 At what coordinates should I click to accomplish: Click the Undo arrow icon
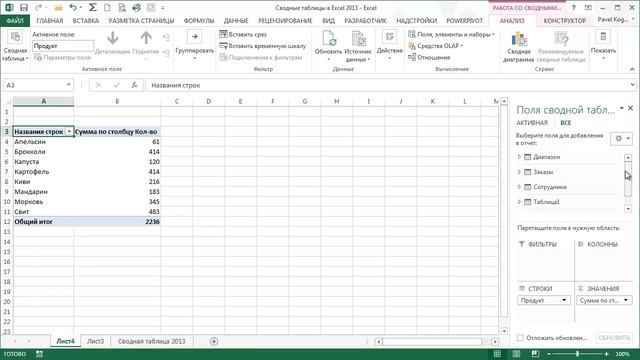click(x=73, y=7)
